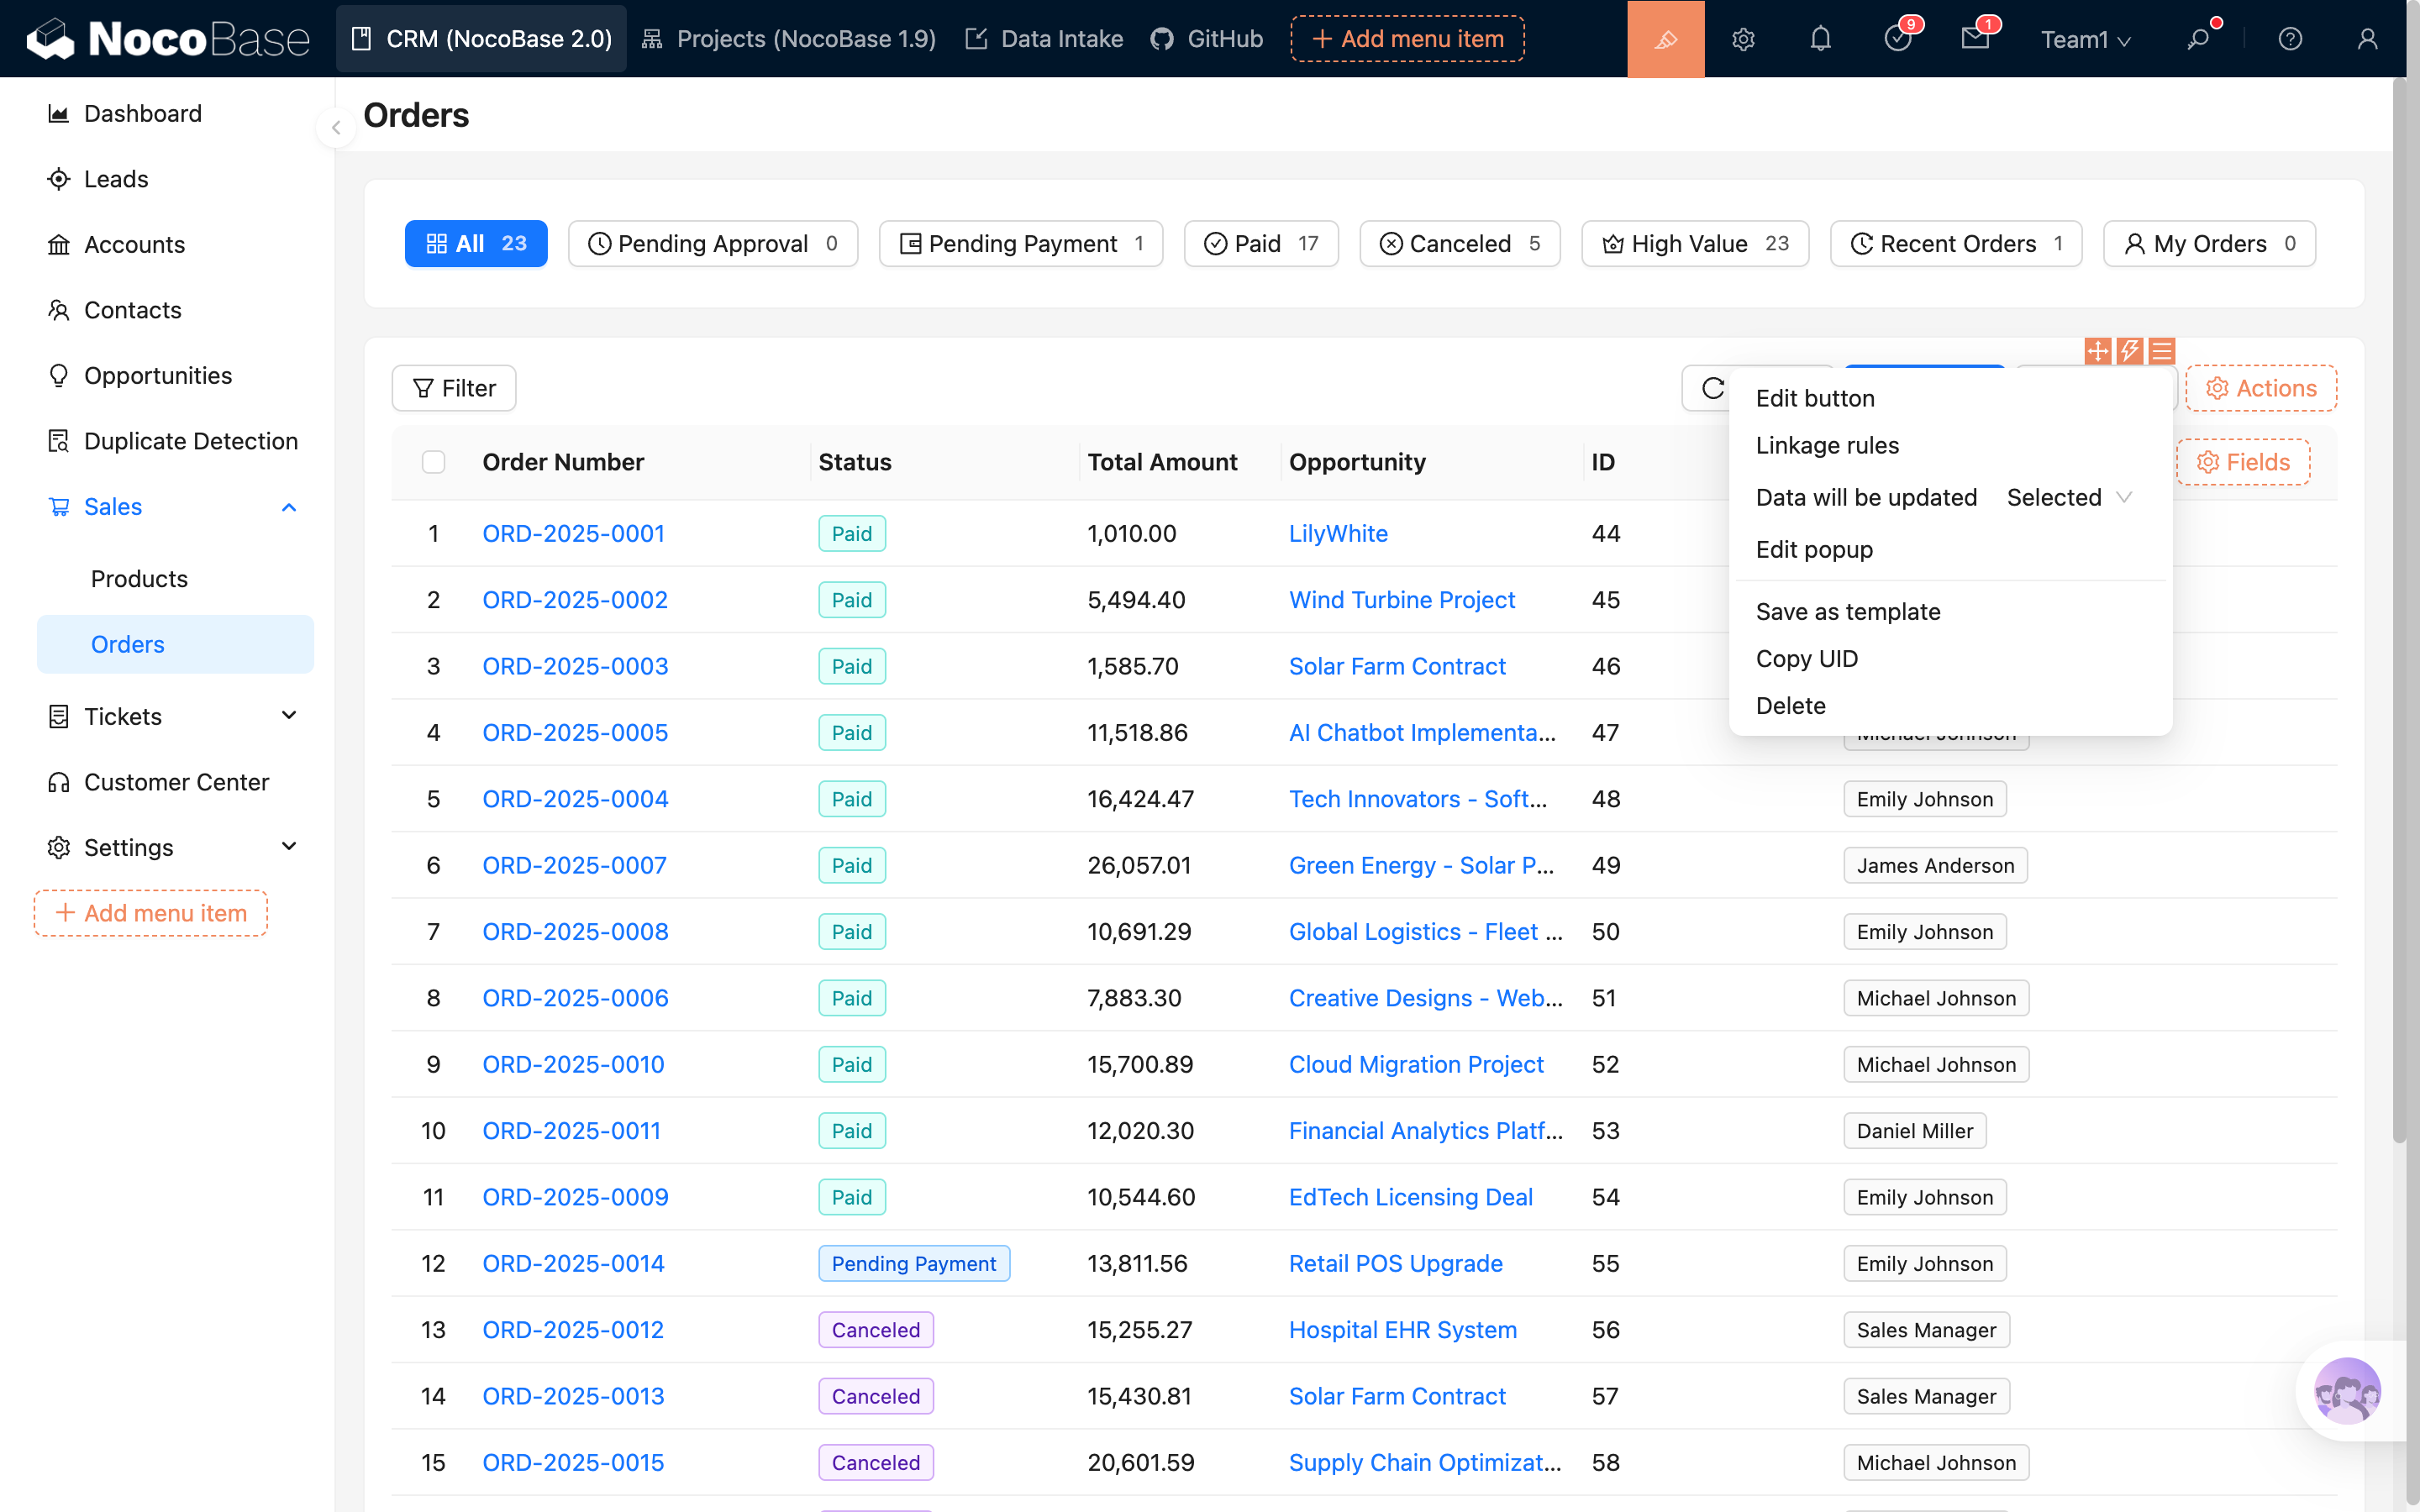The height and width of the screenshot is (1512, 2420).
Task: Collapse sidebar with the arrow handle
Action: tap(336, 128)
